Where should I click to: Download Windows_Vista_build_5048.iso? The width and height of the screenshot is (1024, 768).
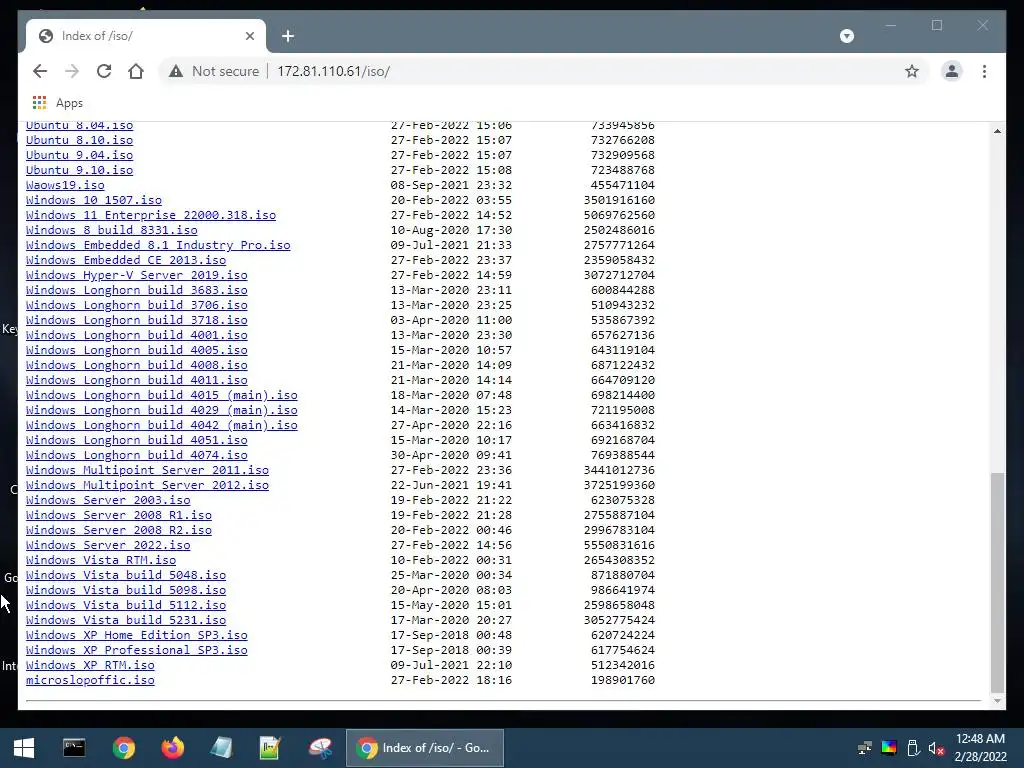125,575
